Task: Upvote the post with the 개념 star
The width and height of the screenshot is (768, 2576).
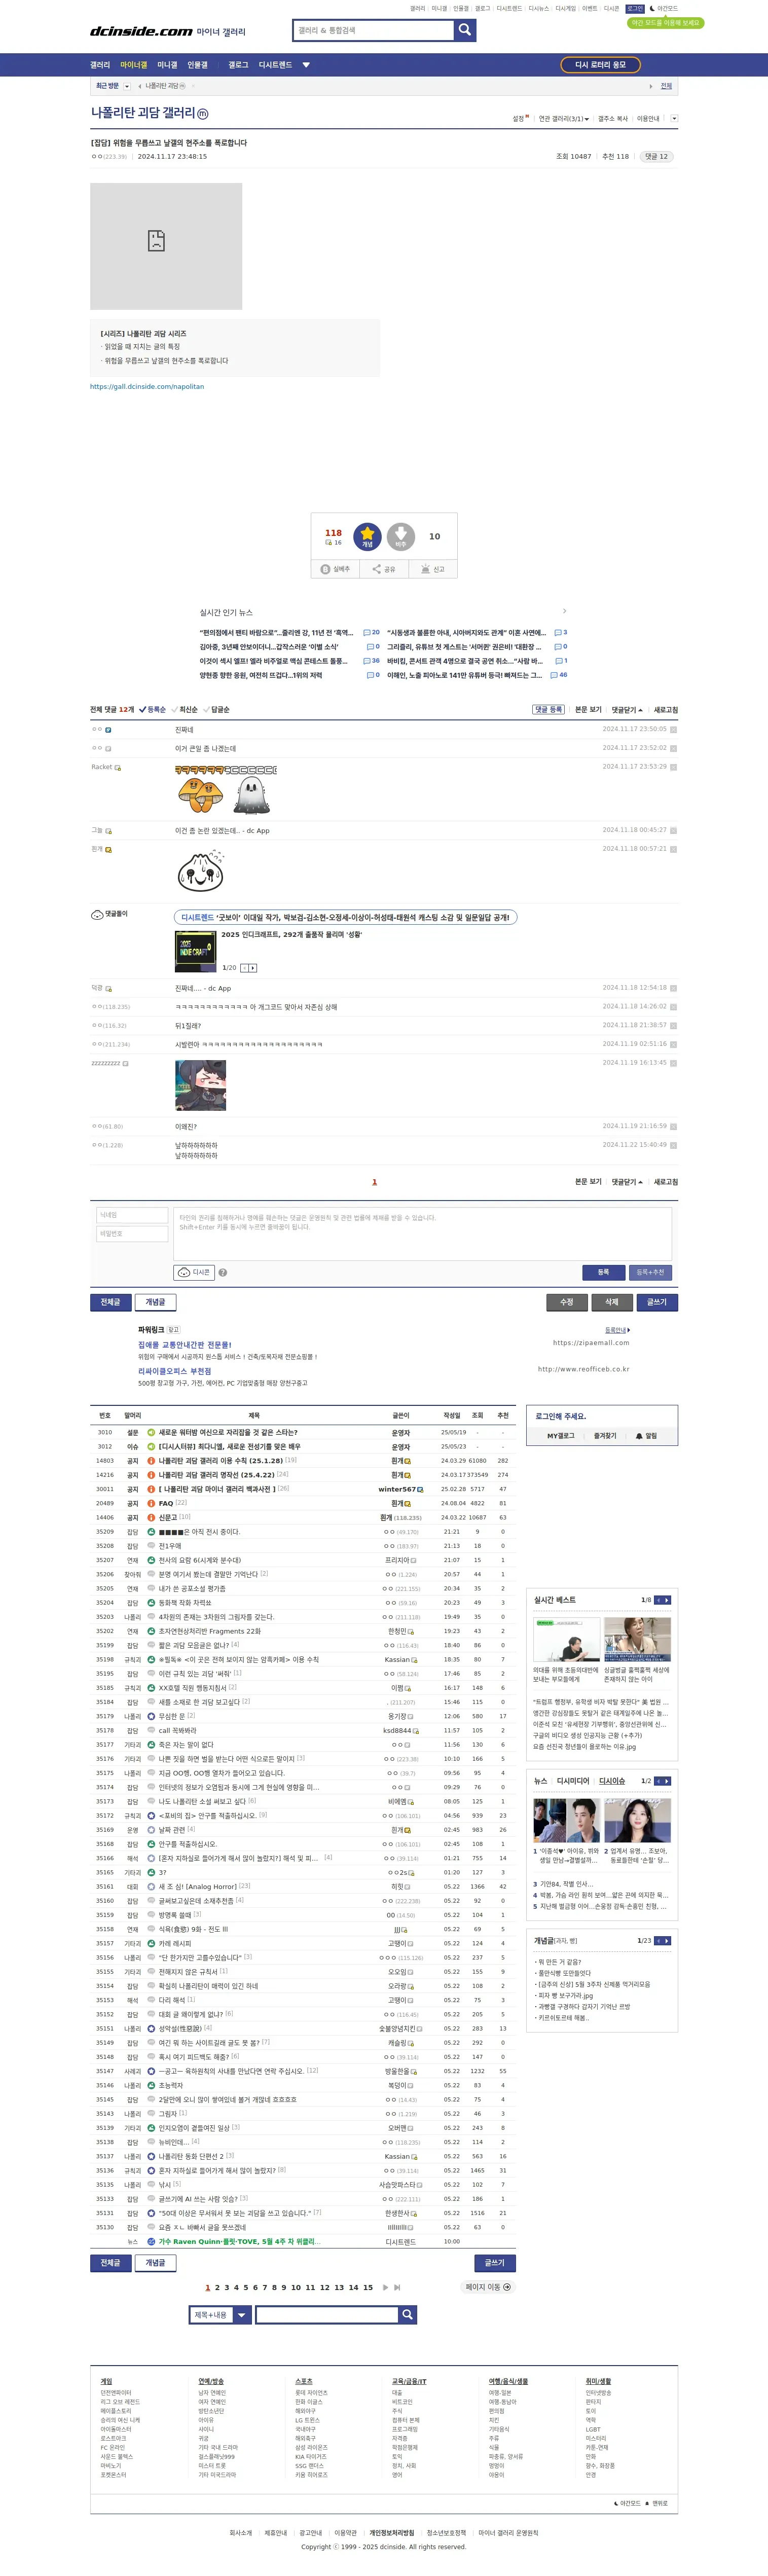Action: coord(367,536)
